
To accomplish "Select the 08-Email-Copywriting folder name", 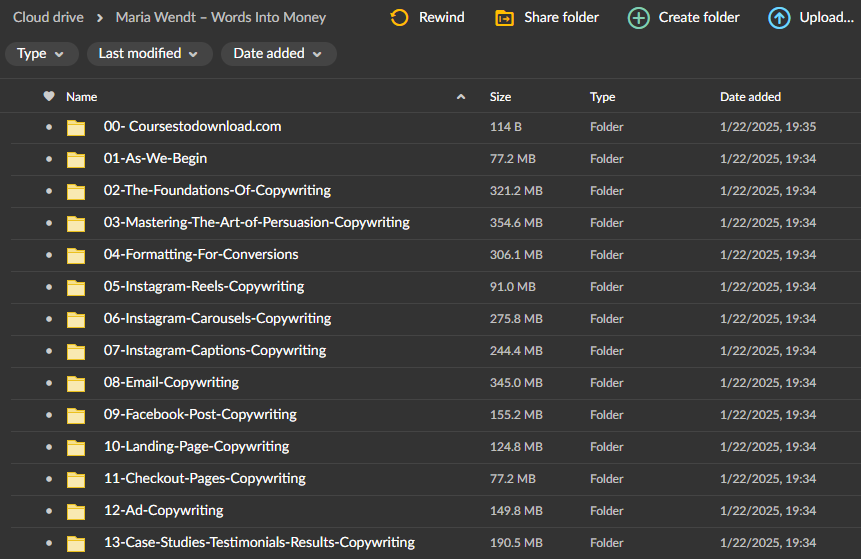I will coord(171,382).
